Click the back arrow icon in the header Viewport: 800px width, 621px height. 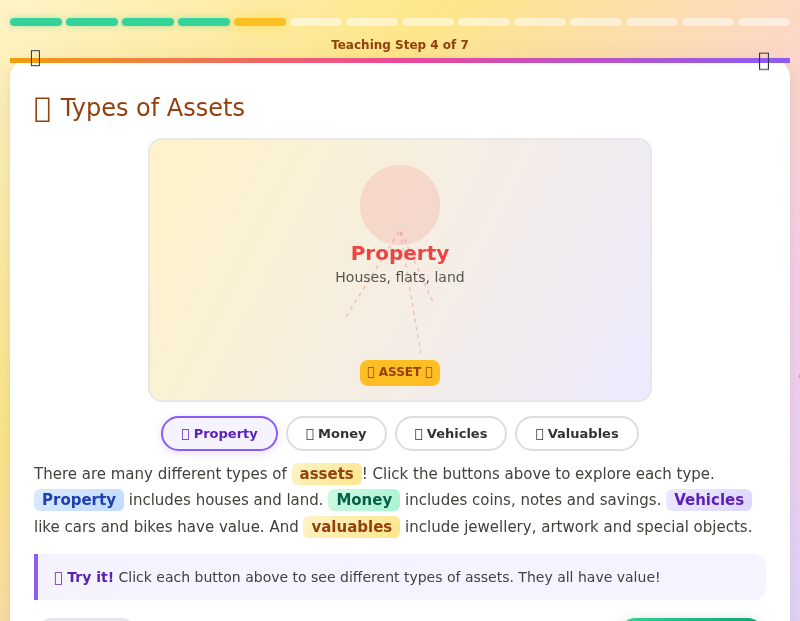pos(36,58)
